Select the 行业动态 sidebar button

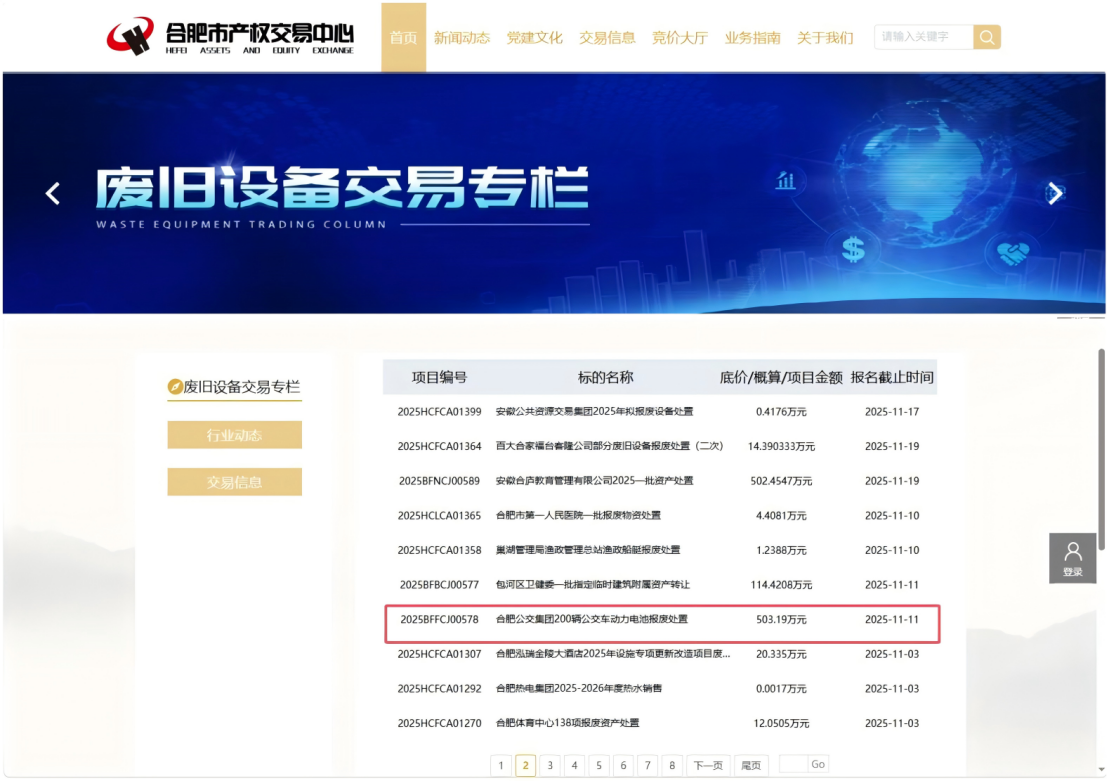pyautogui.click(x=234, y=435)
